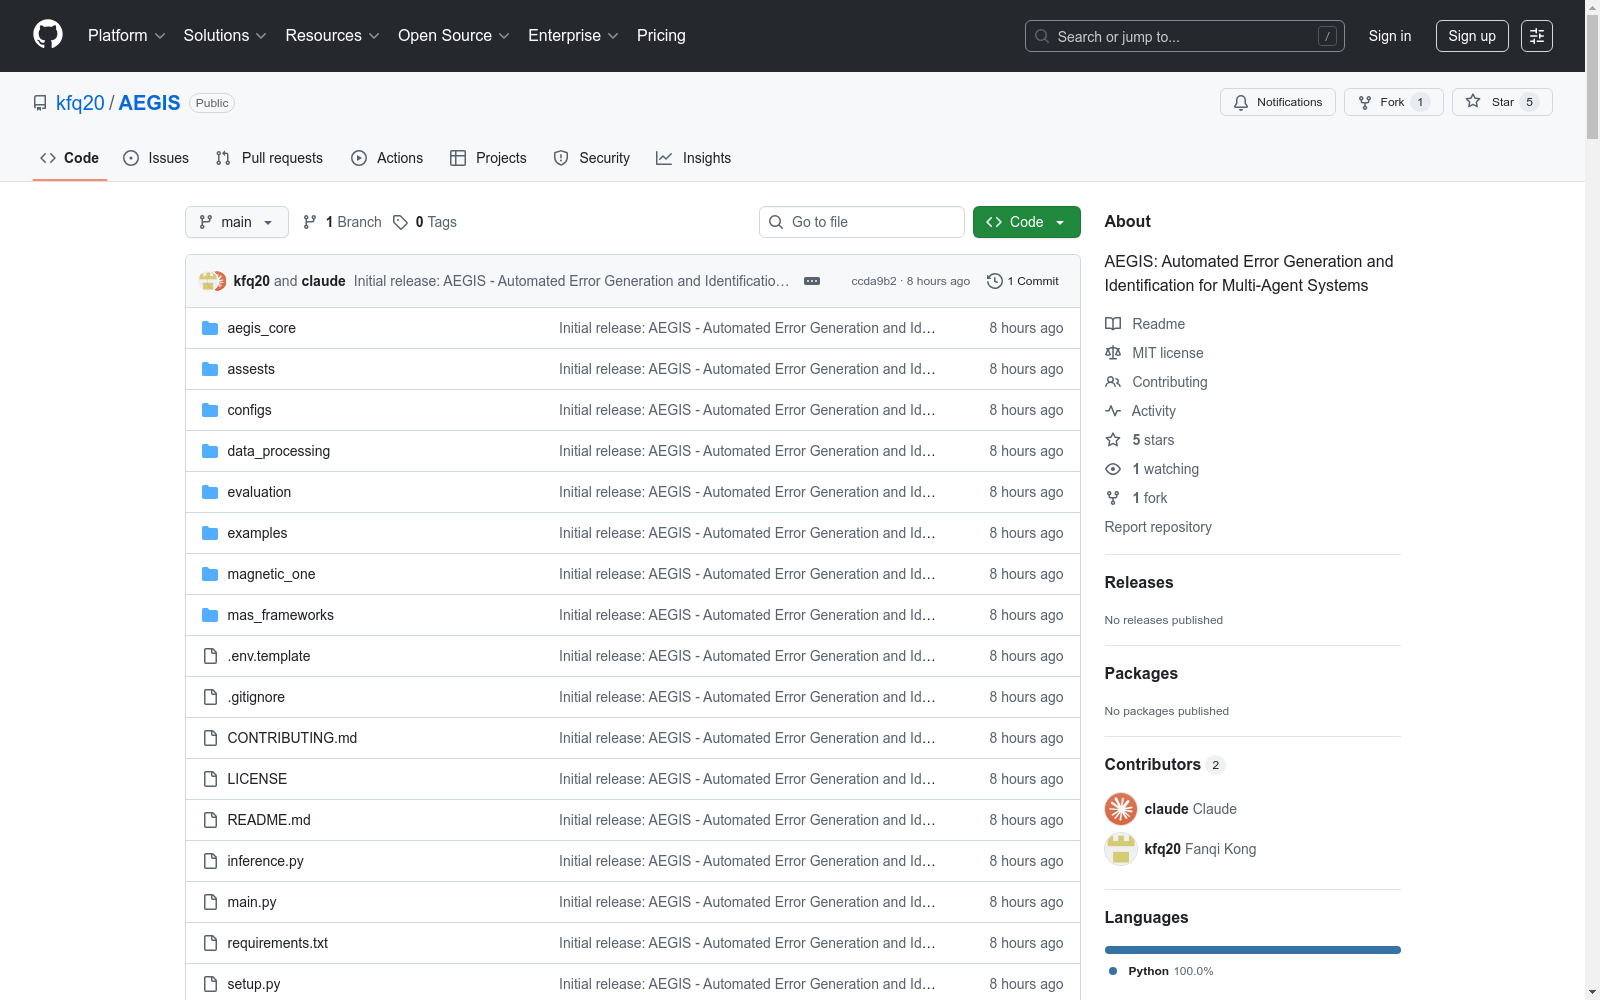Focus the Search or jump to field

click(1185, 36)
